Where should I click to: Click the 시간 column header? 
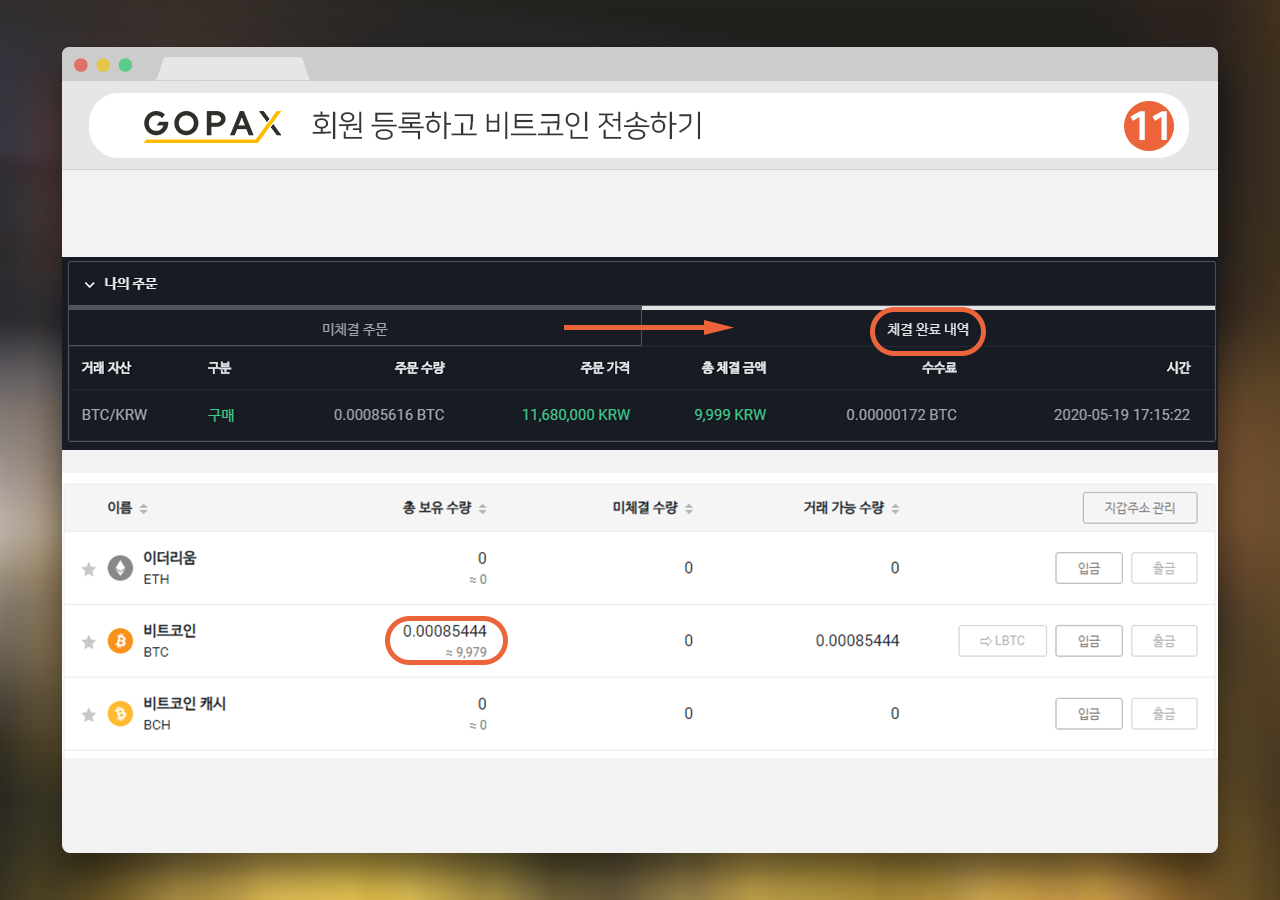[x=1178, y=368]
